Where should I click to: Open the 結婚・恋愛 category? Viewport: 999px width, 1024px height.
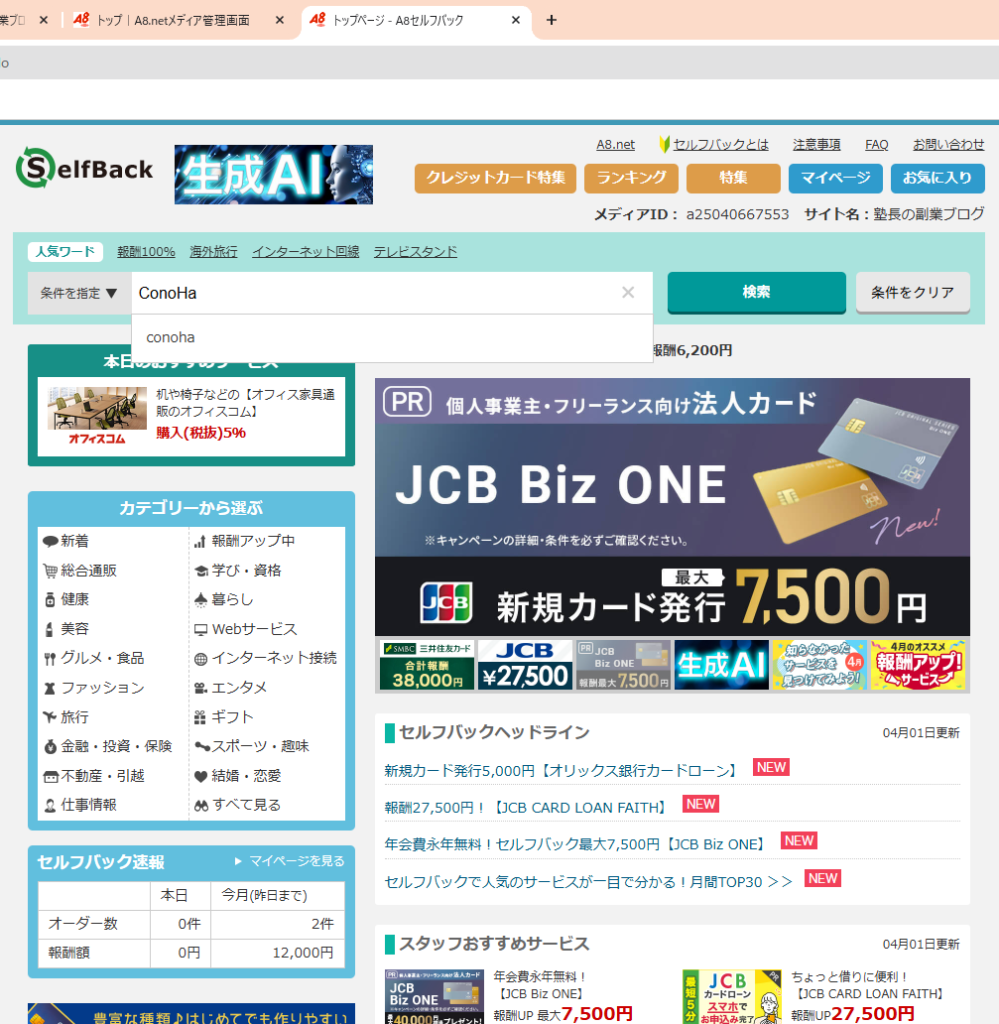click(238, 775)
